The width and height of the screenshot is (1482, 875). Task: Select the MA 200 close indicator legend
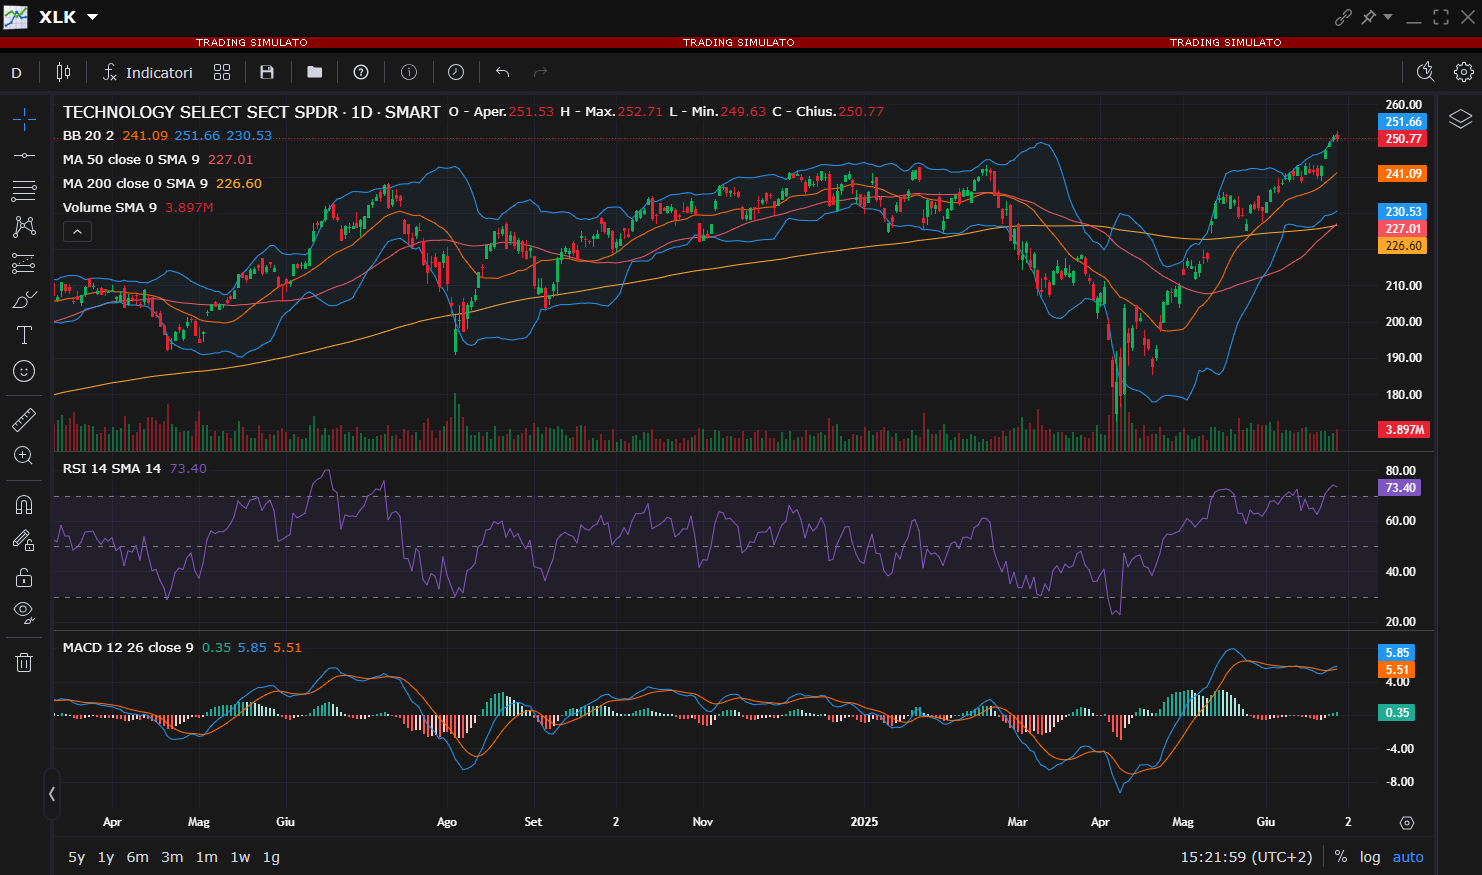click(x=135, y=184)
